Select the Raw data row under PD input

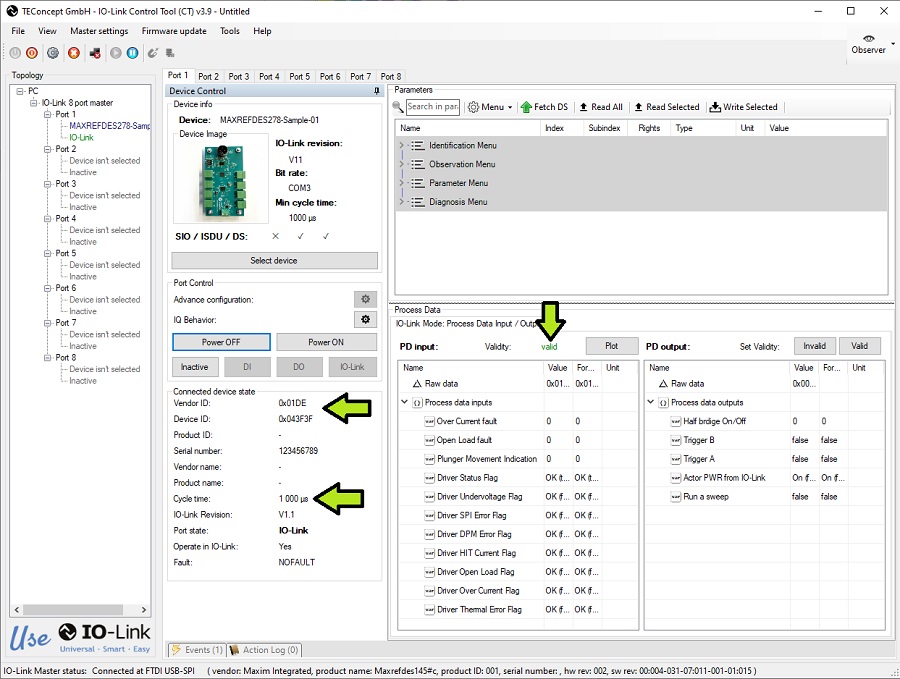(x=518, y=383)
